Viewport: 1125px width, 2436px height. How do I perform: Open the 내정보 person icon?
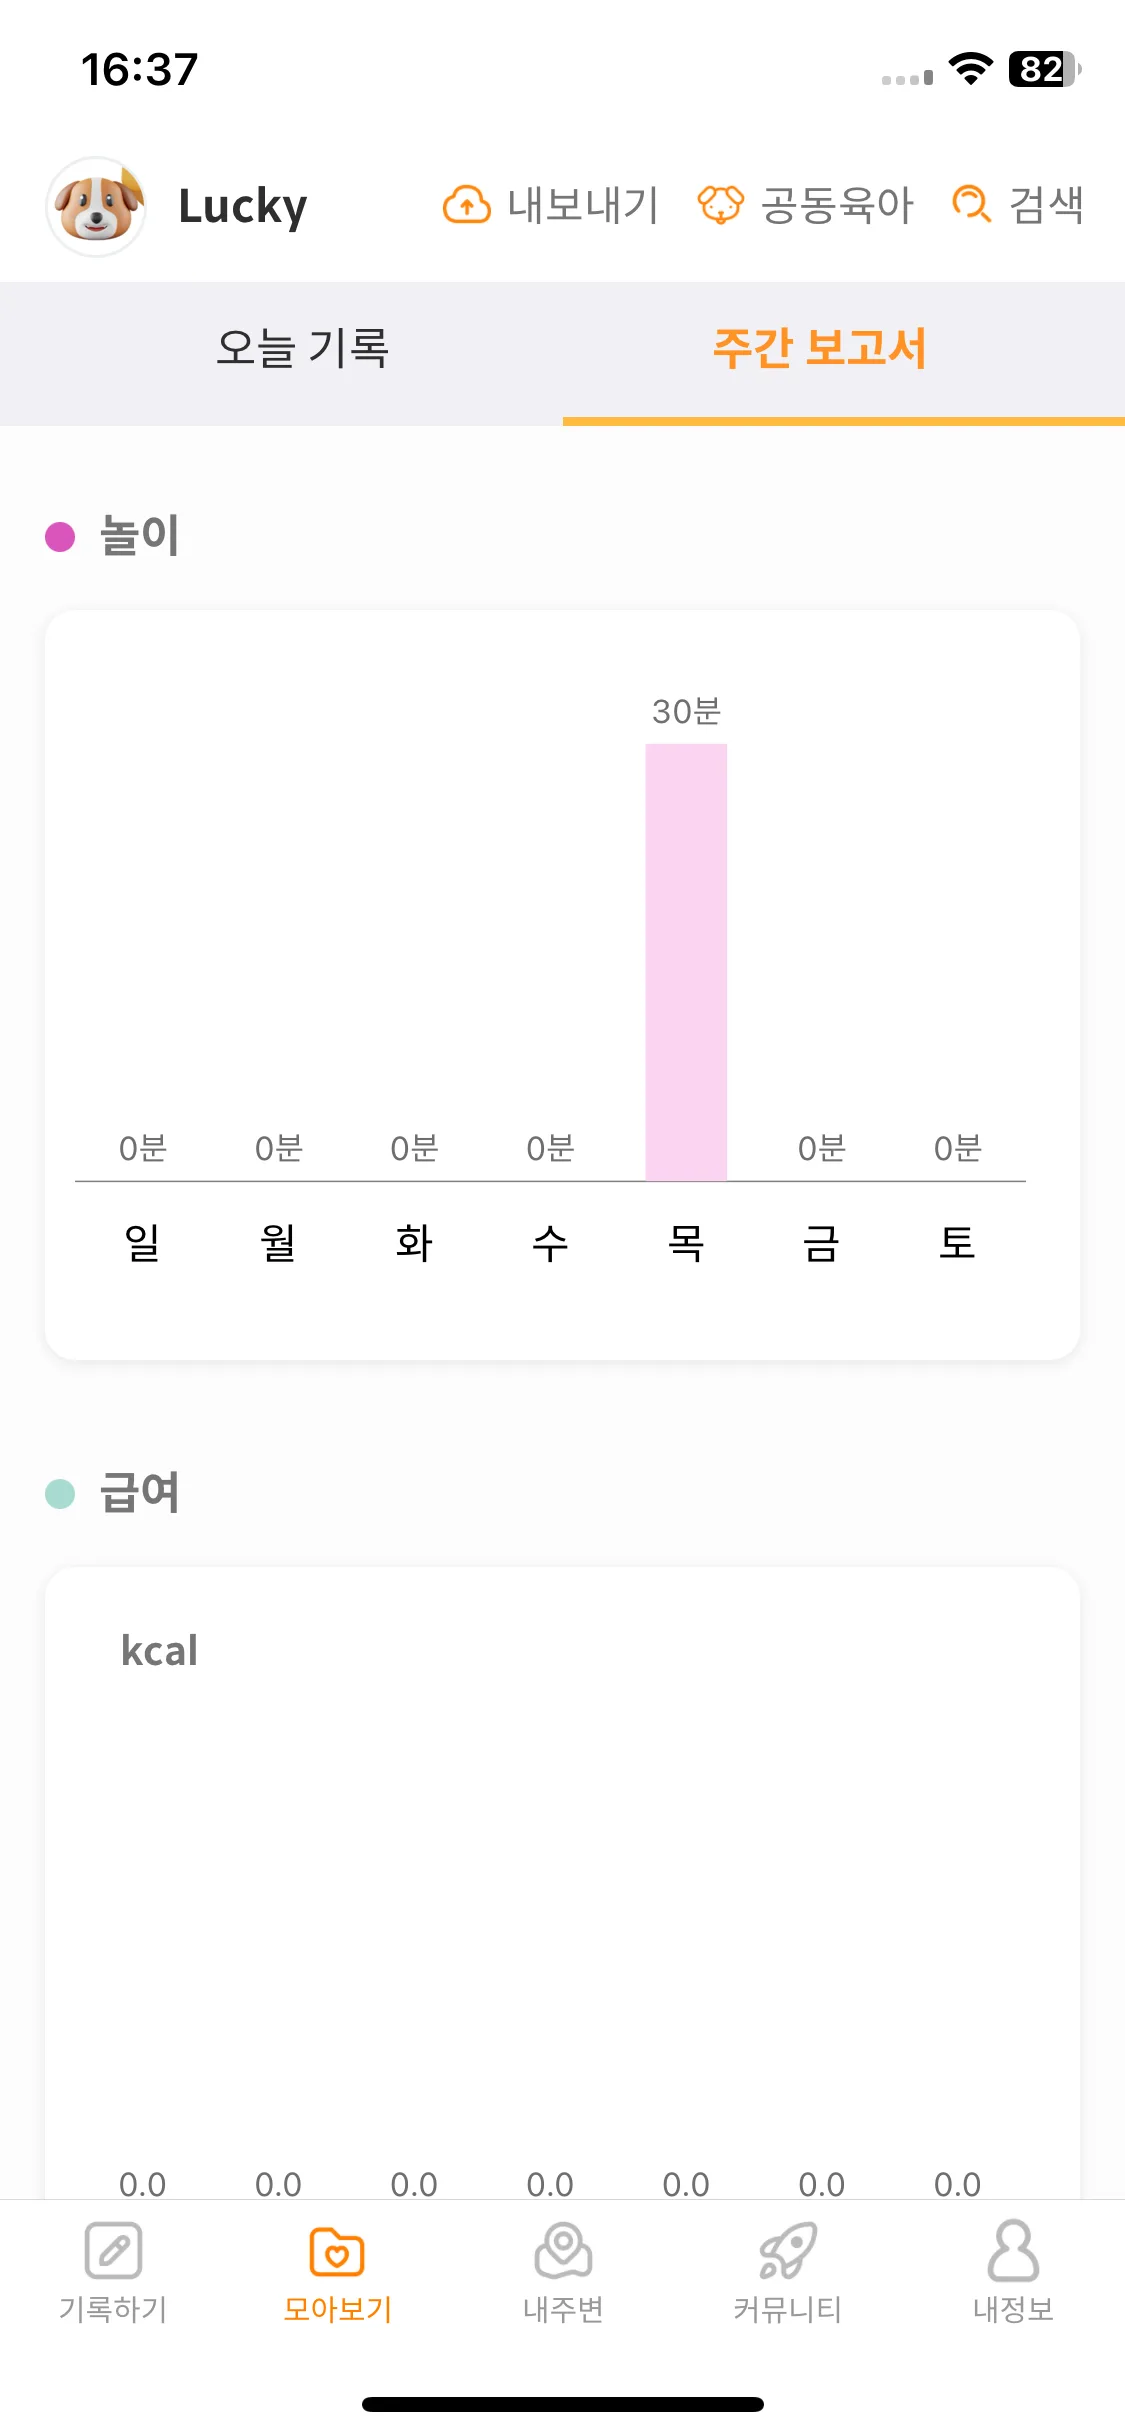click(1013, 2251)
